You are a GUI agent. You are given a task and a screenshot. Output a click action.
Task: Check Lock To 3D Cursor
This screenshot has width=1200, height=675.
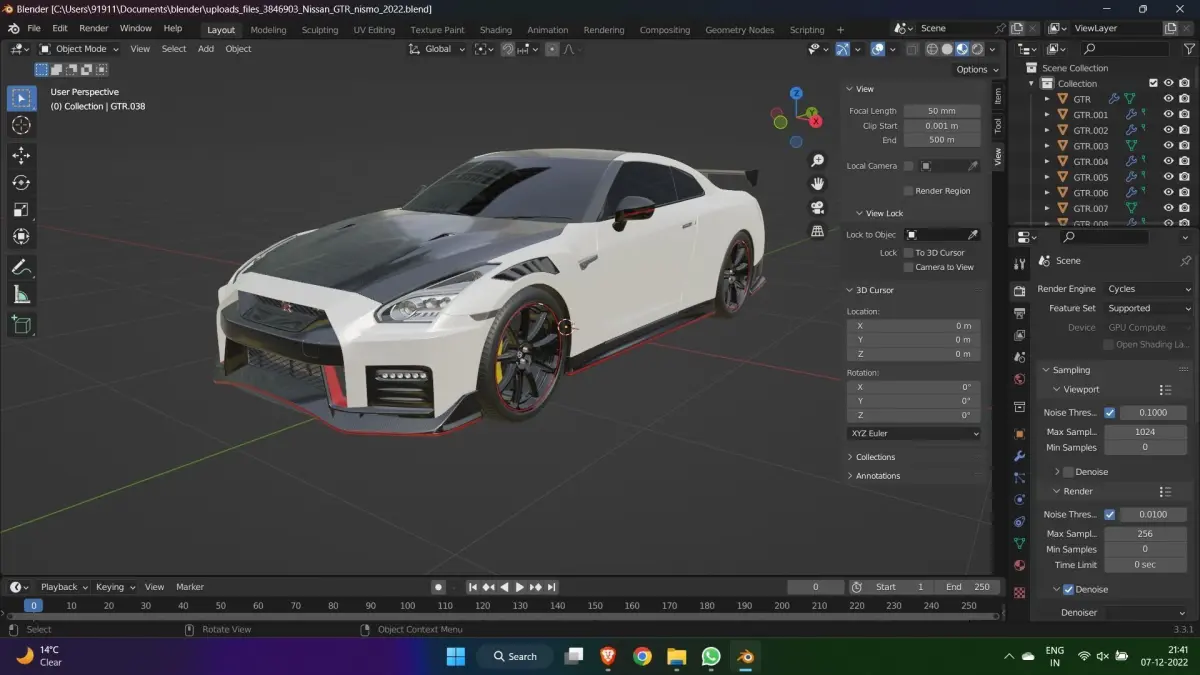point(908,253)
